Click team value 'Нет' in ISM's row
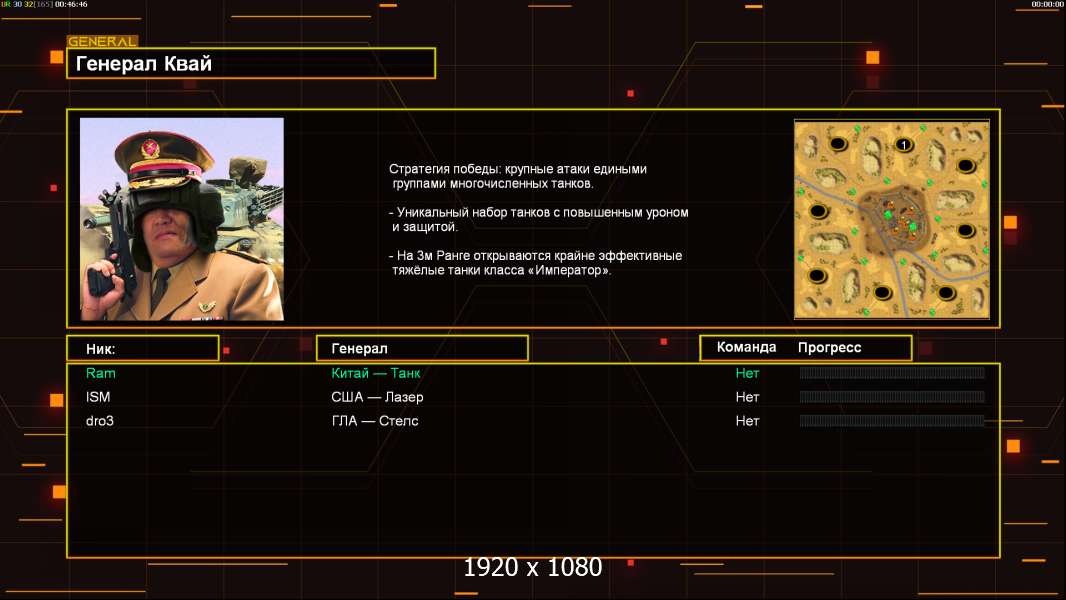Viewport: 1066px width, 600px height. point(747,397)
